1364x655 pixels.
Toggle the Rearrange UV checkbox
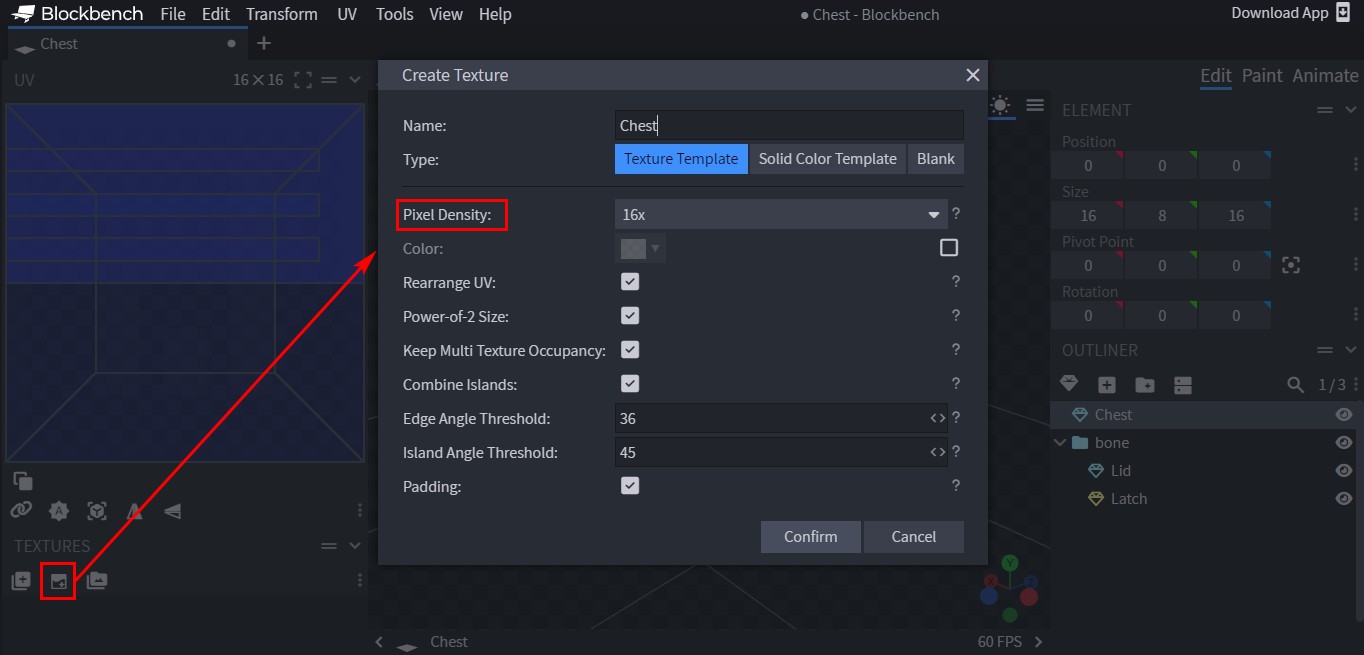click(630, 282)
